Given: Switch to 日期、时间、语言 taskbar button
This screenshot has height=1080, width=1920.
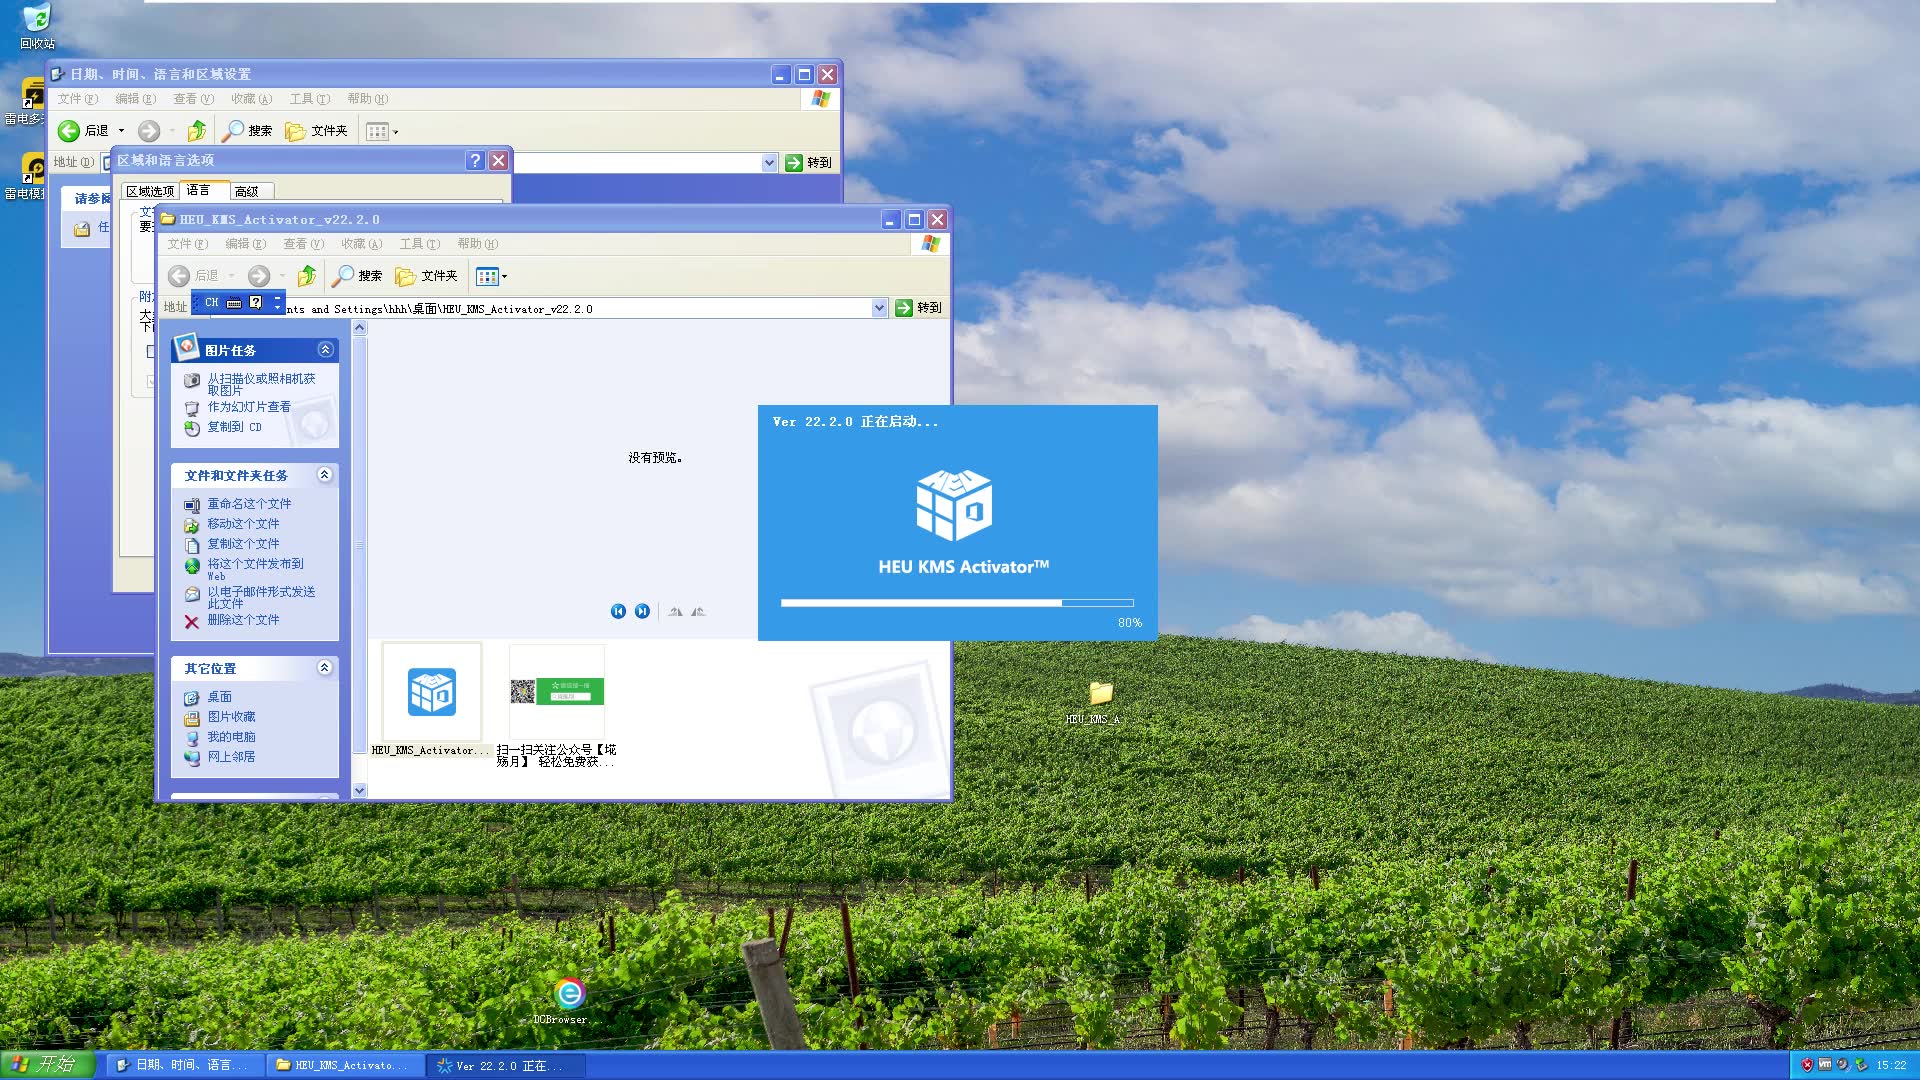Looking at the screenshot, I should click(x=186, y=1066).
